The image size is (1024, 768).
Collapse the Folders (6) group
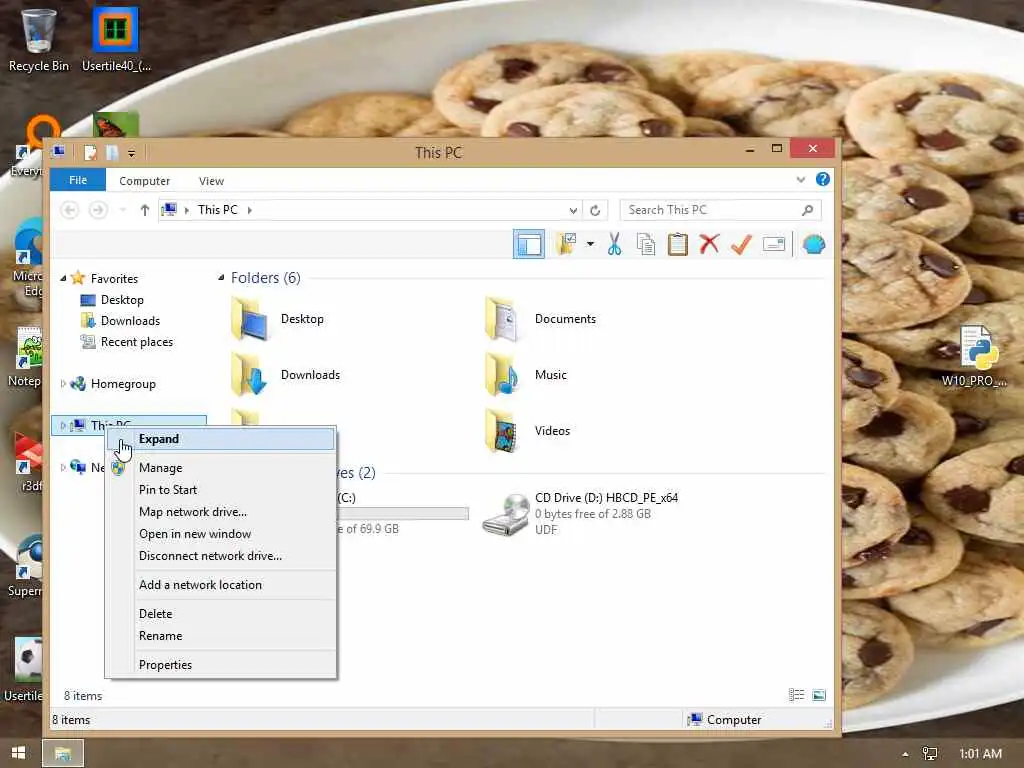221,278
